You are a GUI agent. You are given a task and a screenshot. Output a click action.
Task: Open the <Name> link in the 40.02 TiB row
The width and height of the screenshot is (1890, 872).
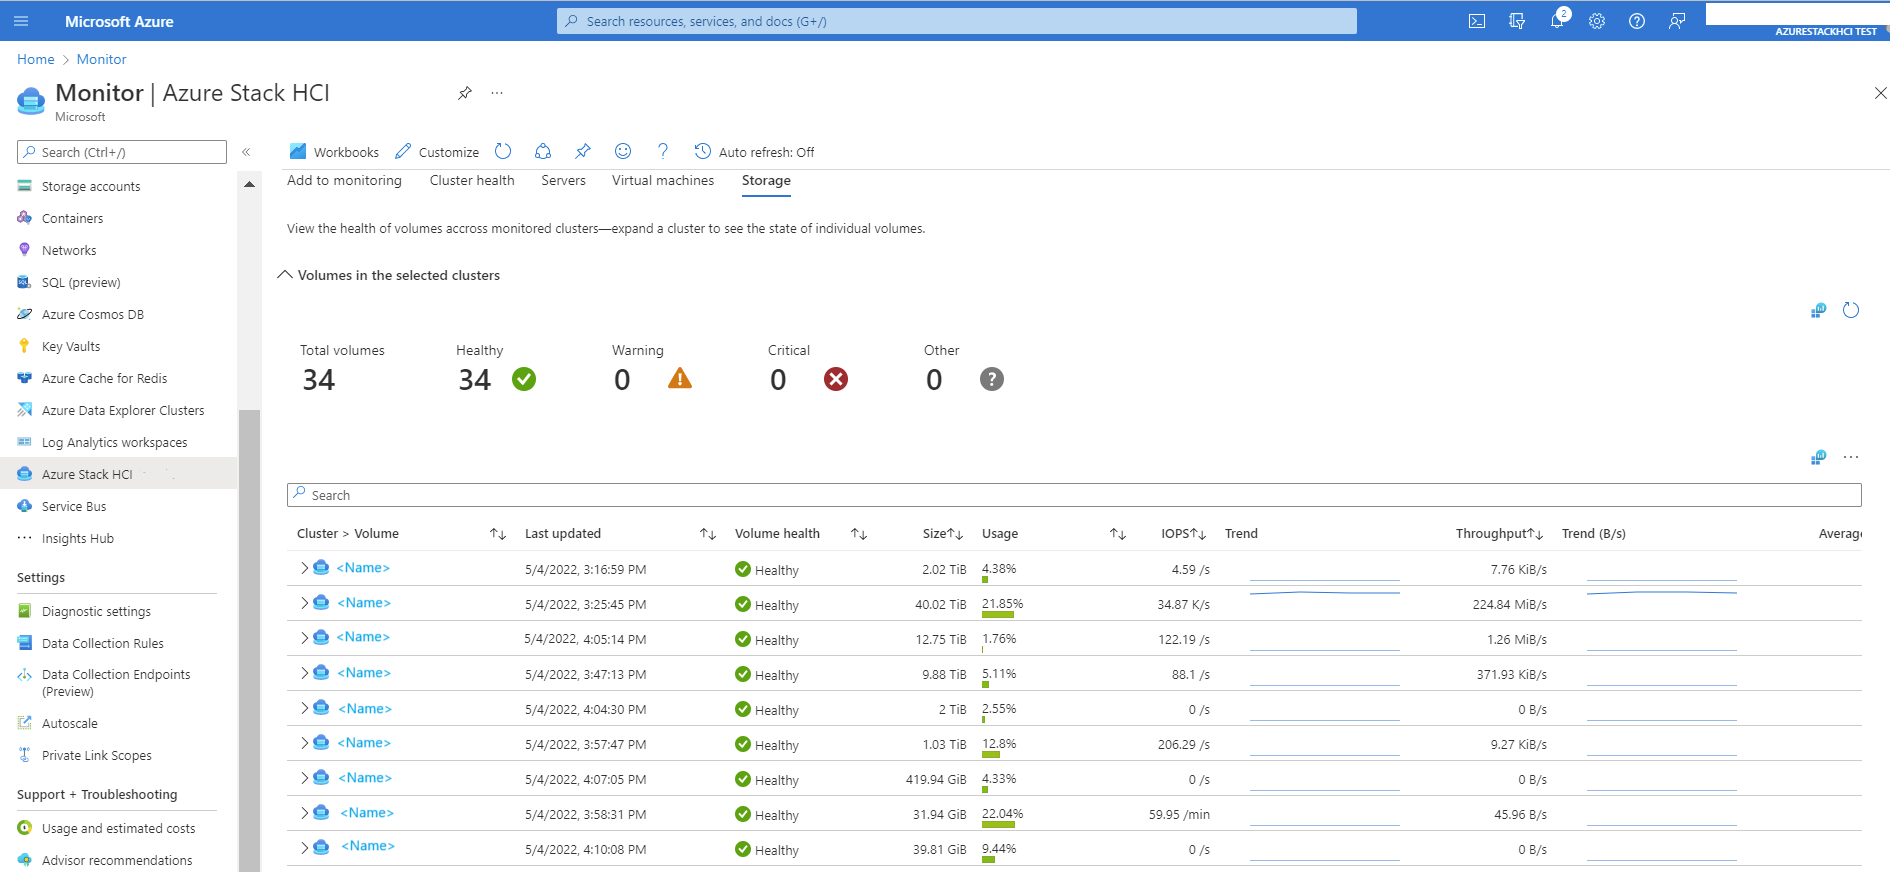(x=364, y=603)
